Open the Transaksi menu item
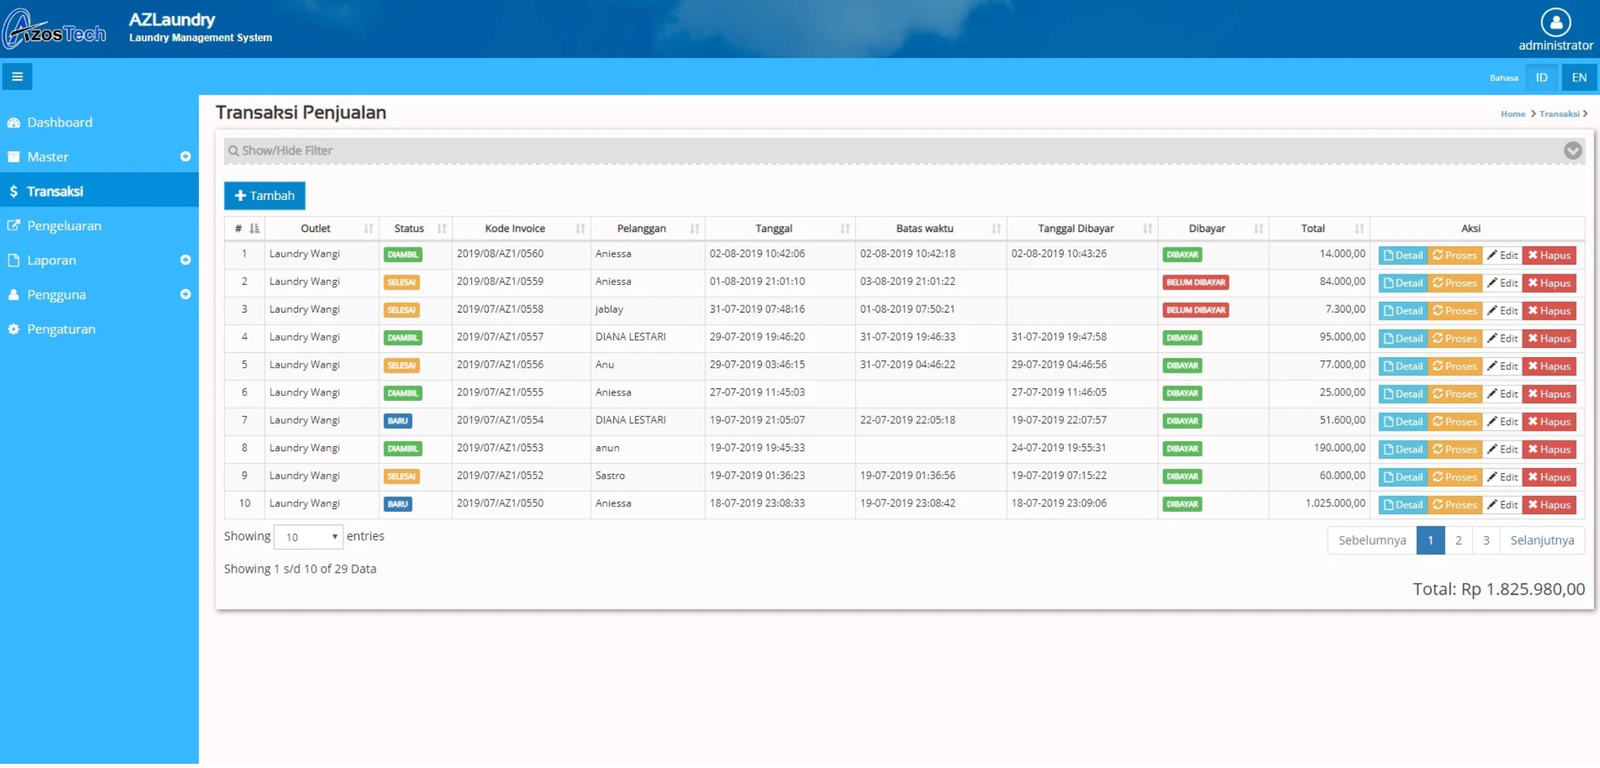This screenshot has height=768, width=1600. (x=55, y=191)
